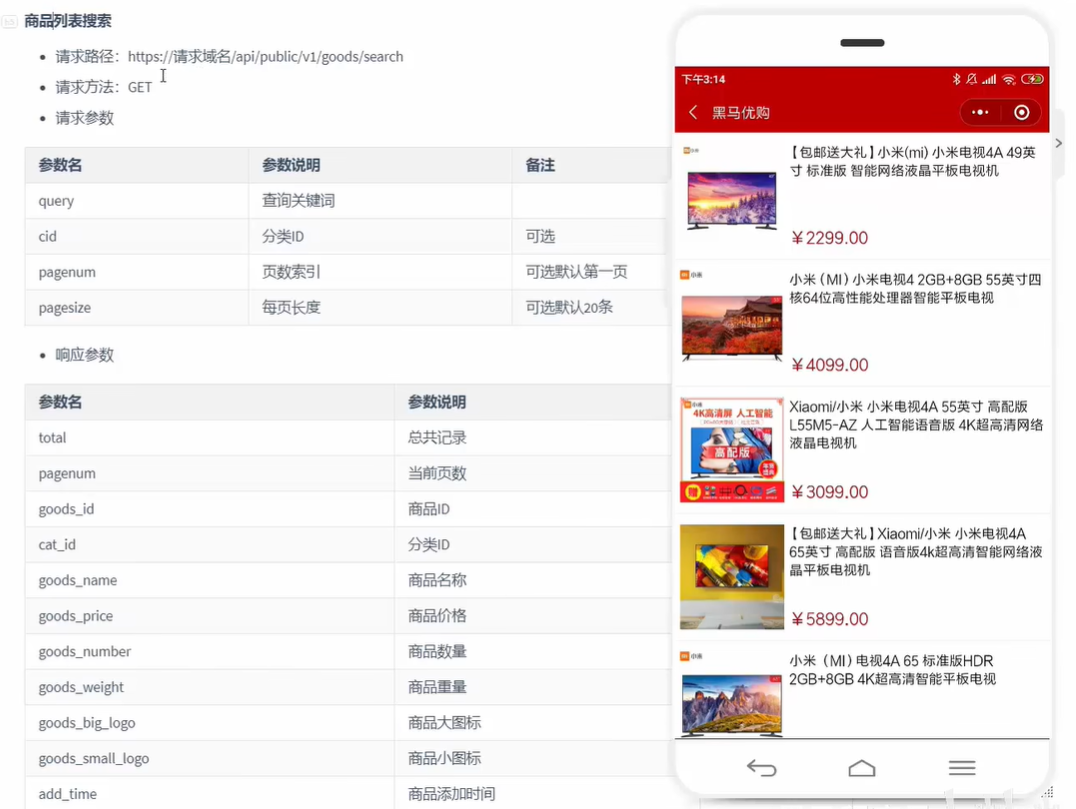This screenshot has height=809, width=1076.
Task: Click the query parameter cell
Action: pos(137,200)
